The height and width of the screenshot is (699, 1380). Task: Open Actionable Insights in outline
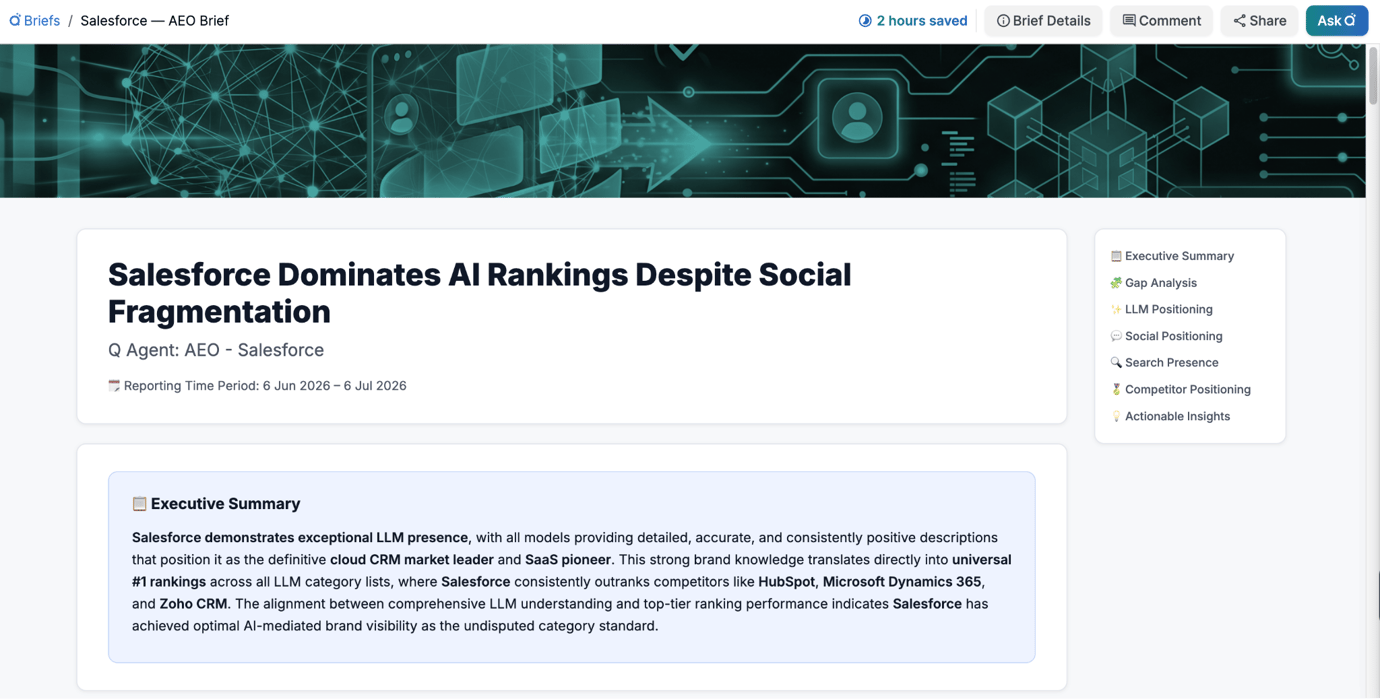1170,416
